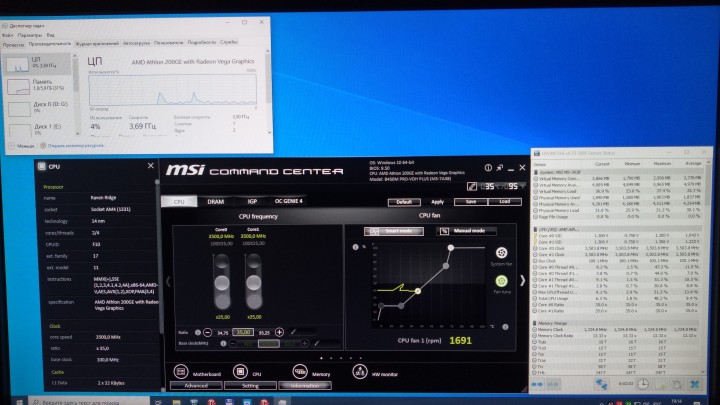Screen dimensions: 720x405
Task: Switch to the DRAM tab in Command Center
Action: pos(215,201)
